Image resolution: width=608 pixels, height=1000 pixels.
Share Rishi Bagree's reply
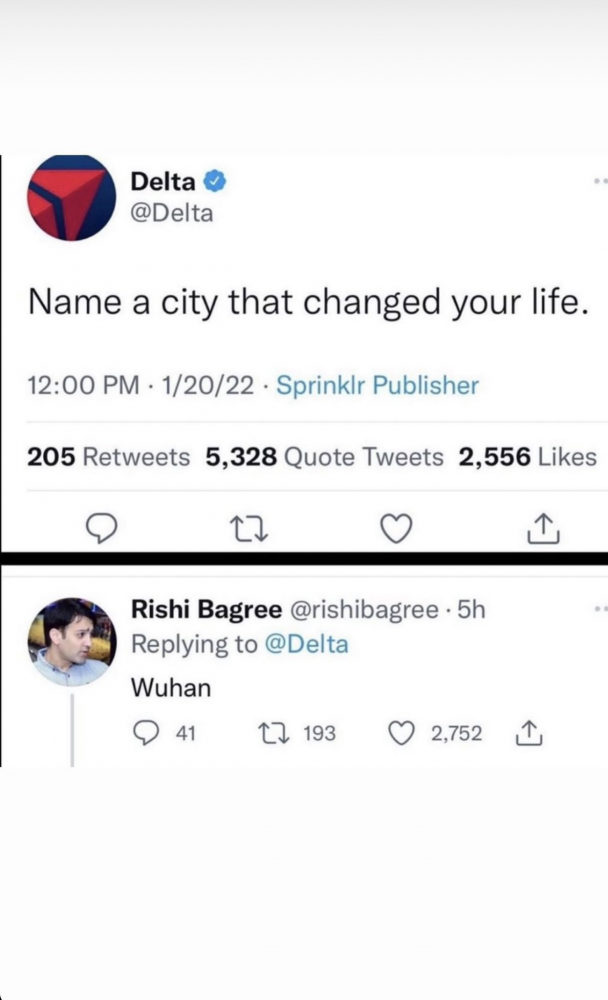[526, 734]
